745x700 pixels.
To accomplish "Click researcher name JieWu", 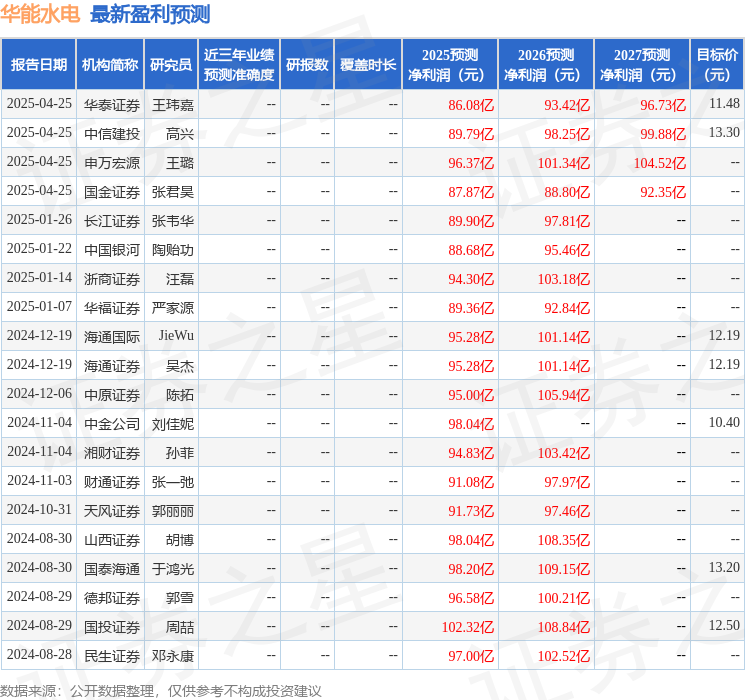I will click(176, 336).
